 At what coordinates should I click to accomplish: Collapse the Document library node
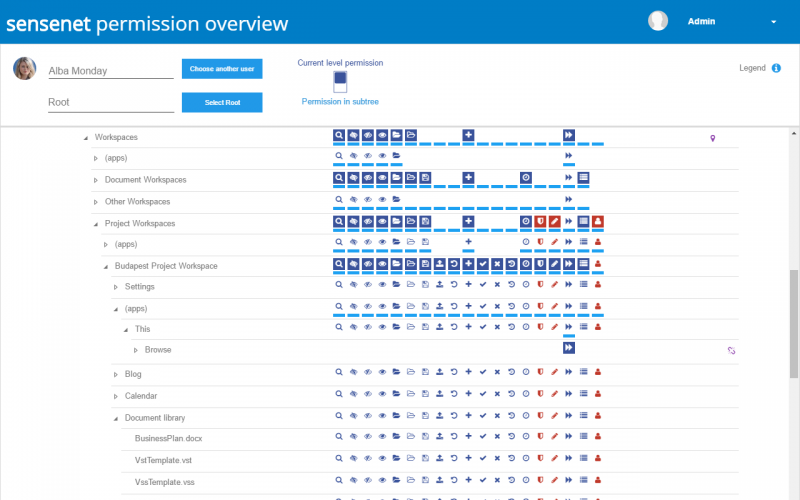coord(116,418)
